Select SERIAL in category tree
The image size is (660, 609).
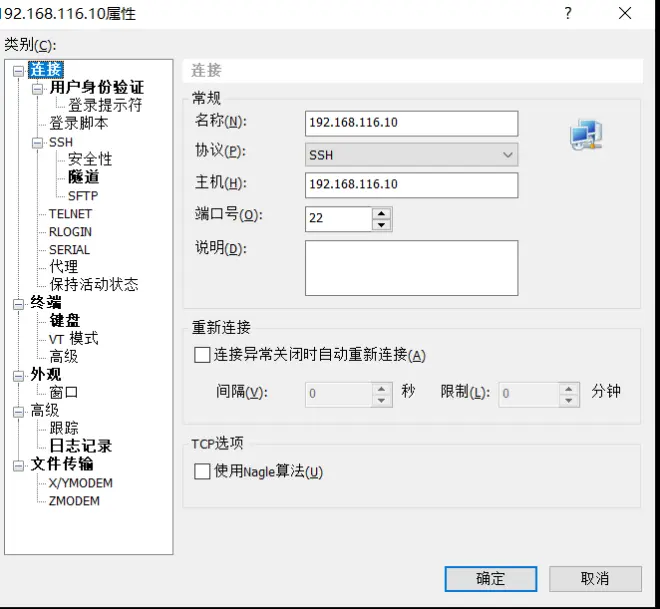(x=69, y=250)
